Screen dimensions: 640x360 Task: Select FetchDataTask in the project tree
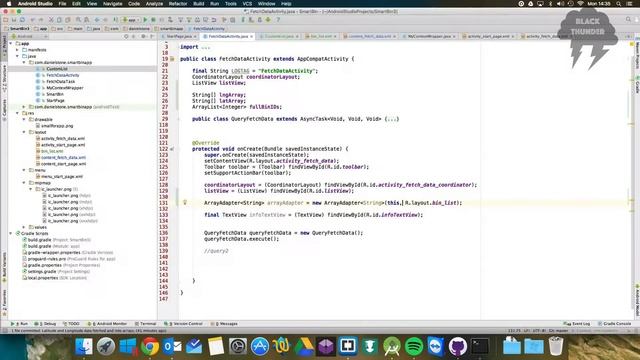click(60, 81)
